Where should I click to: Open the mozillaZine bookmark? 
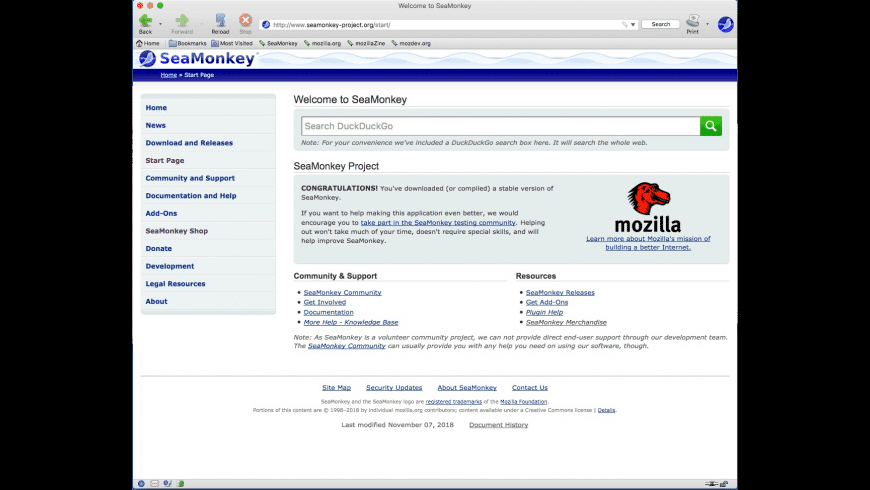coord(366,43)
